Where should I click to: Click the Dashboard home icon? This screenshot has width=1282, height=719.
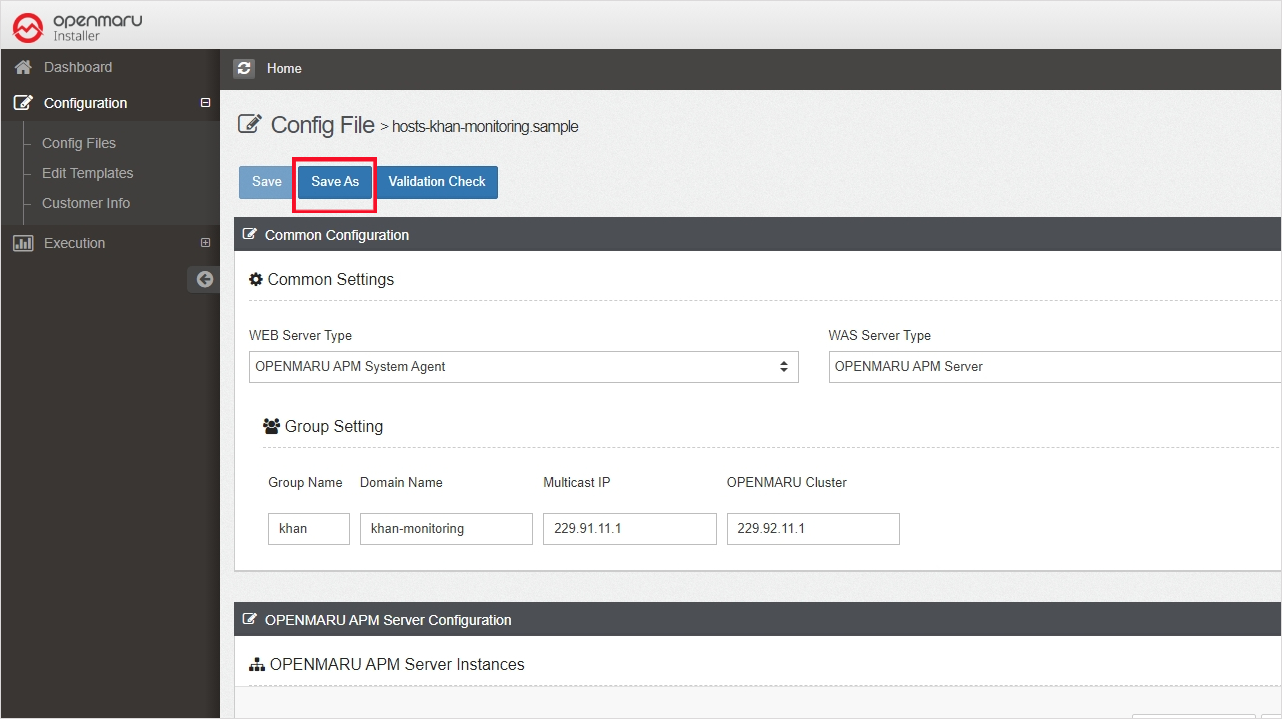tap(23, 67)
